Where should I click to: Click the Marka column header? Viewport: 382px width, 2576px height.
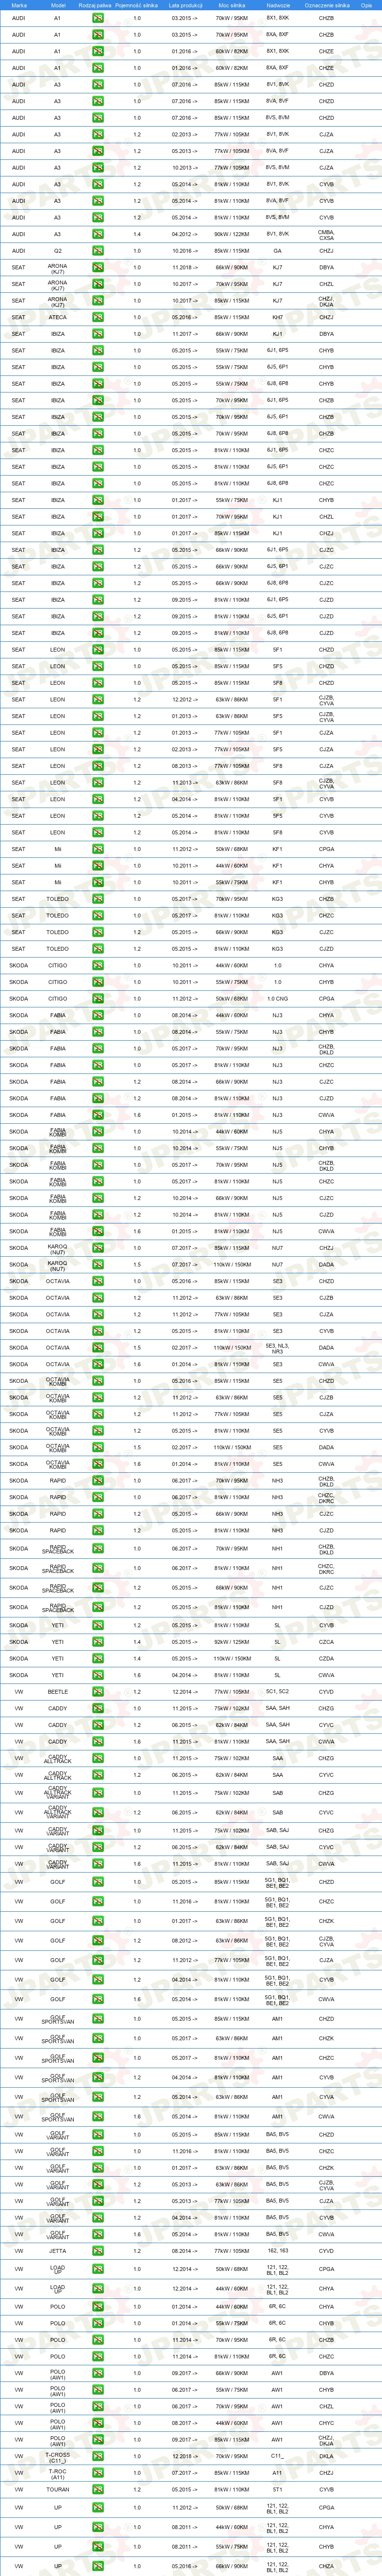19,5
